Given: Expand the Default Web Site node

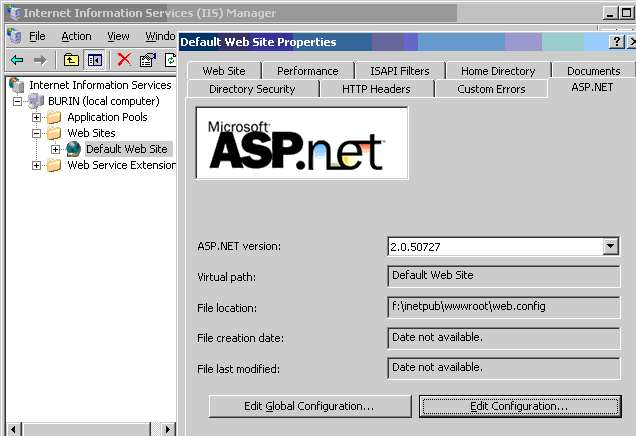Looking at the screenshot, I should 55,149.
